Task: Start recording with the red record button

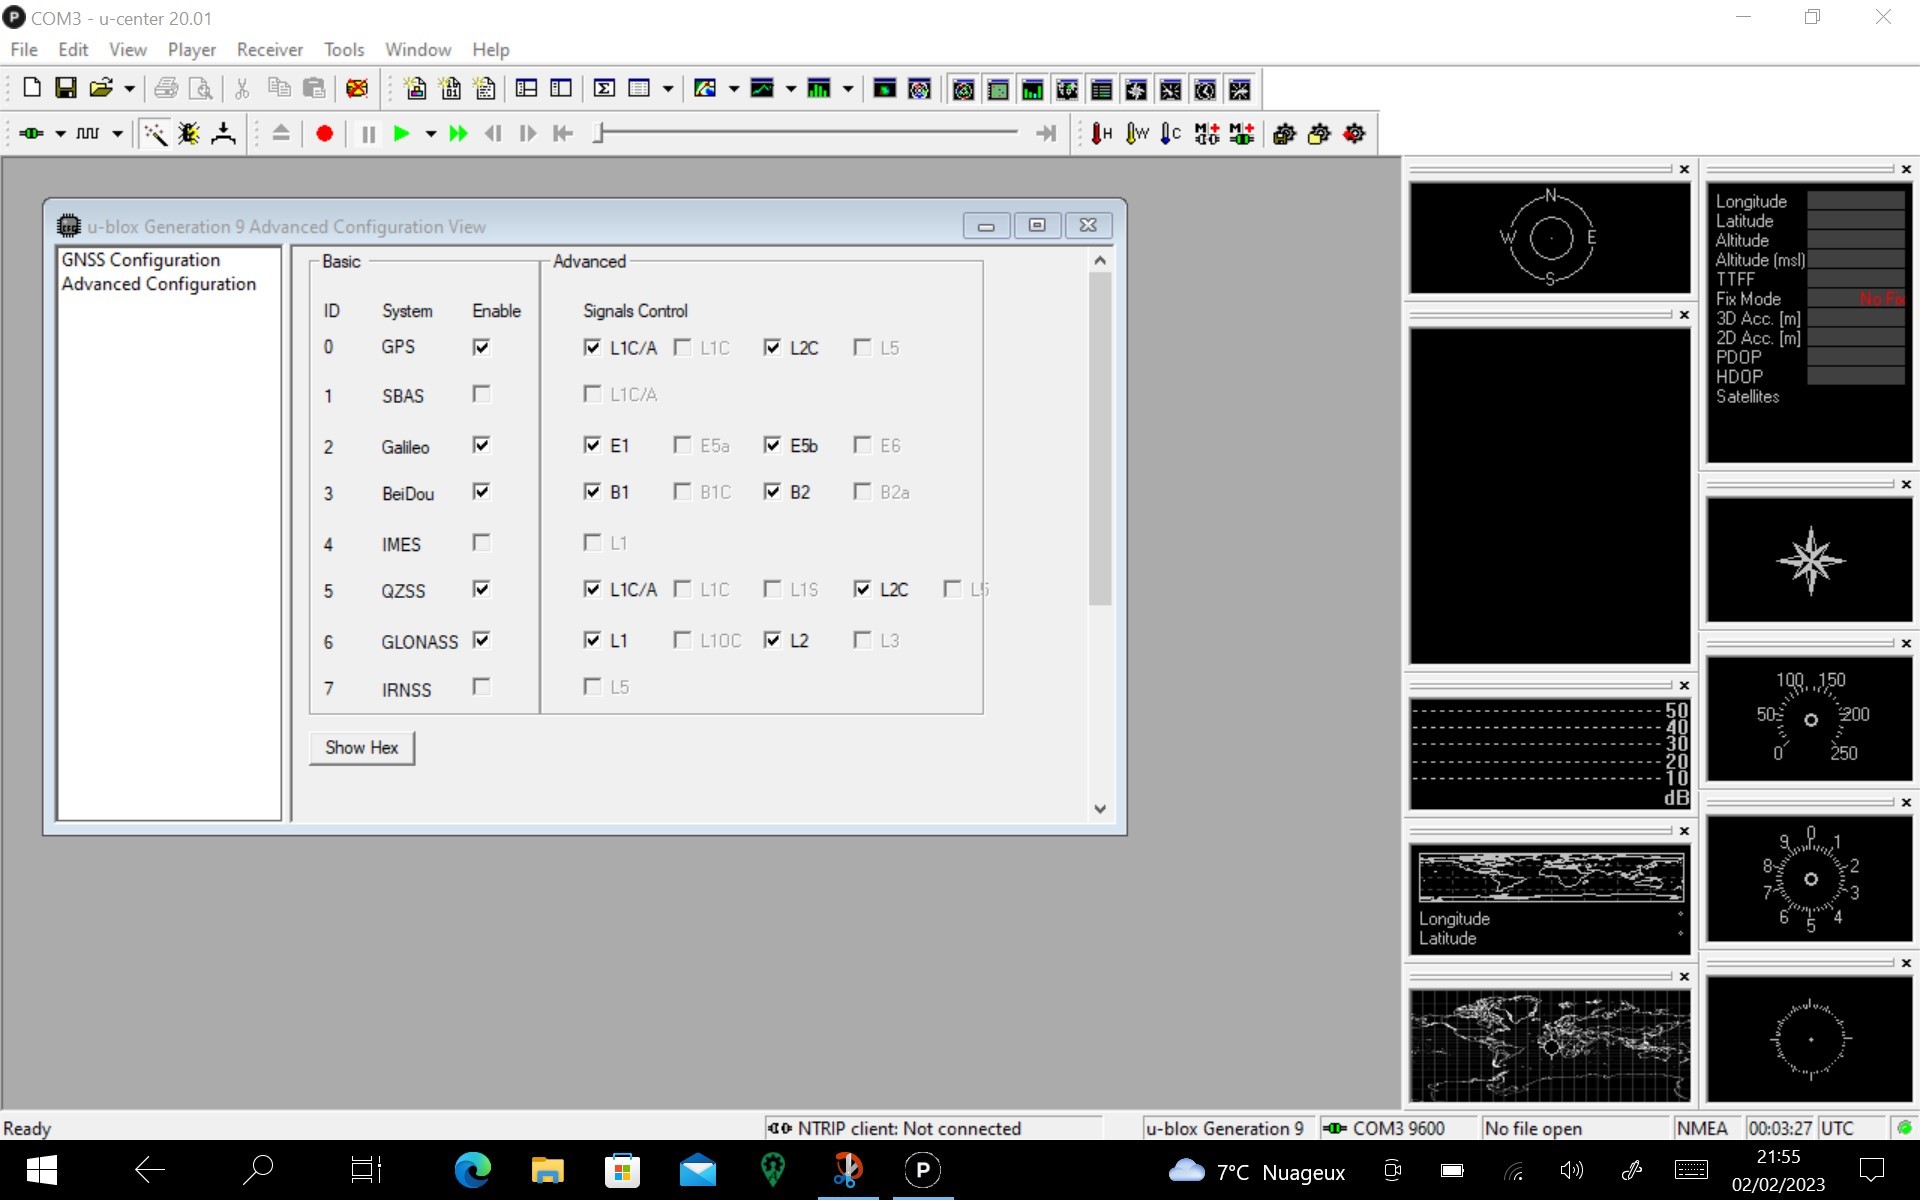Action: pos(324,133)
